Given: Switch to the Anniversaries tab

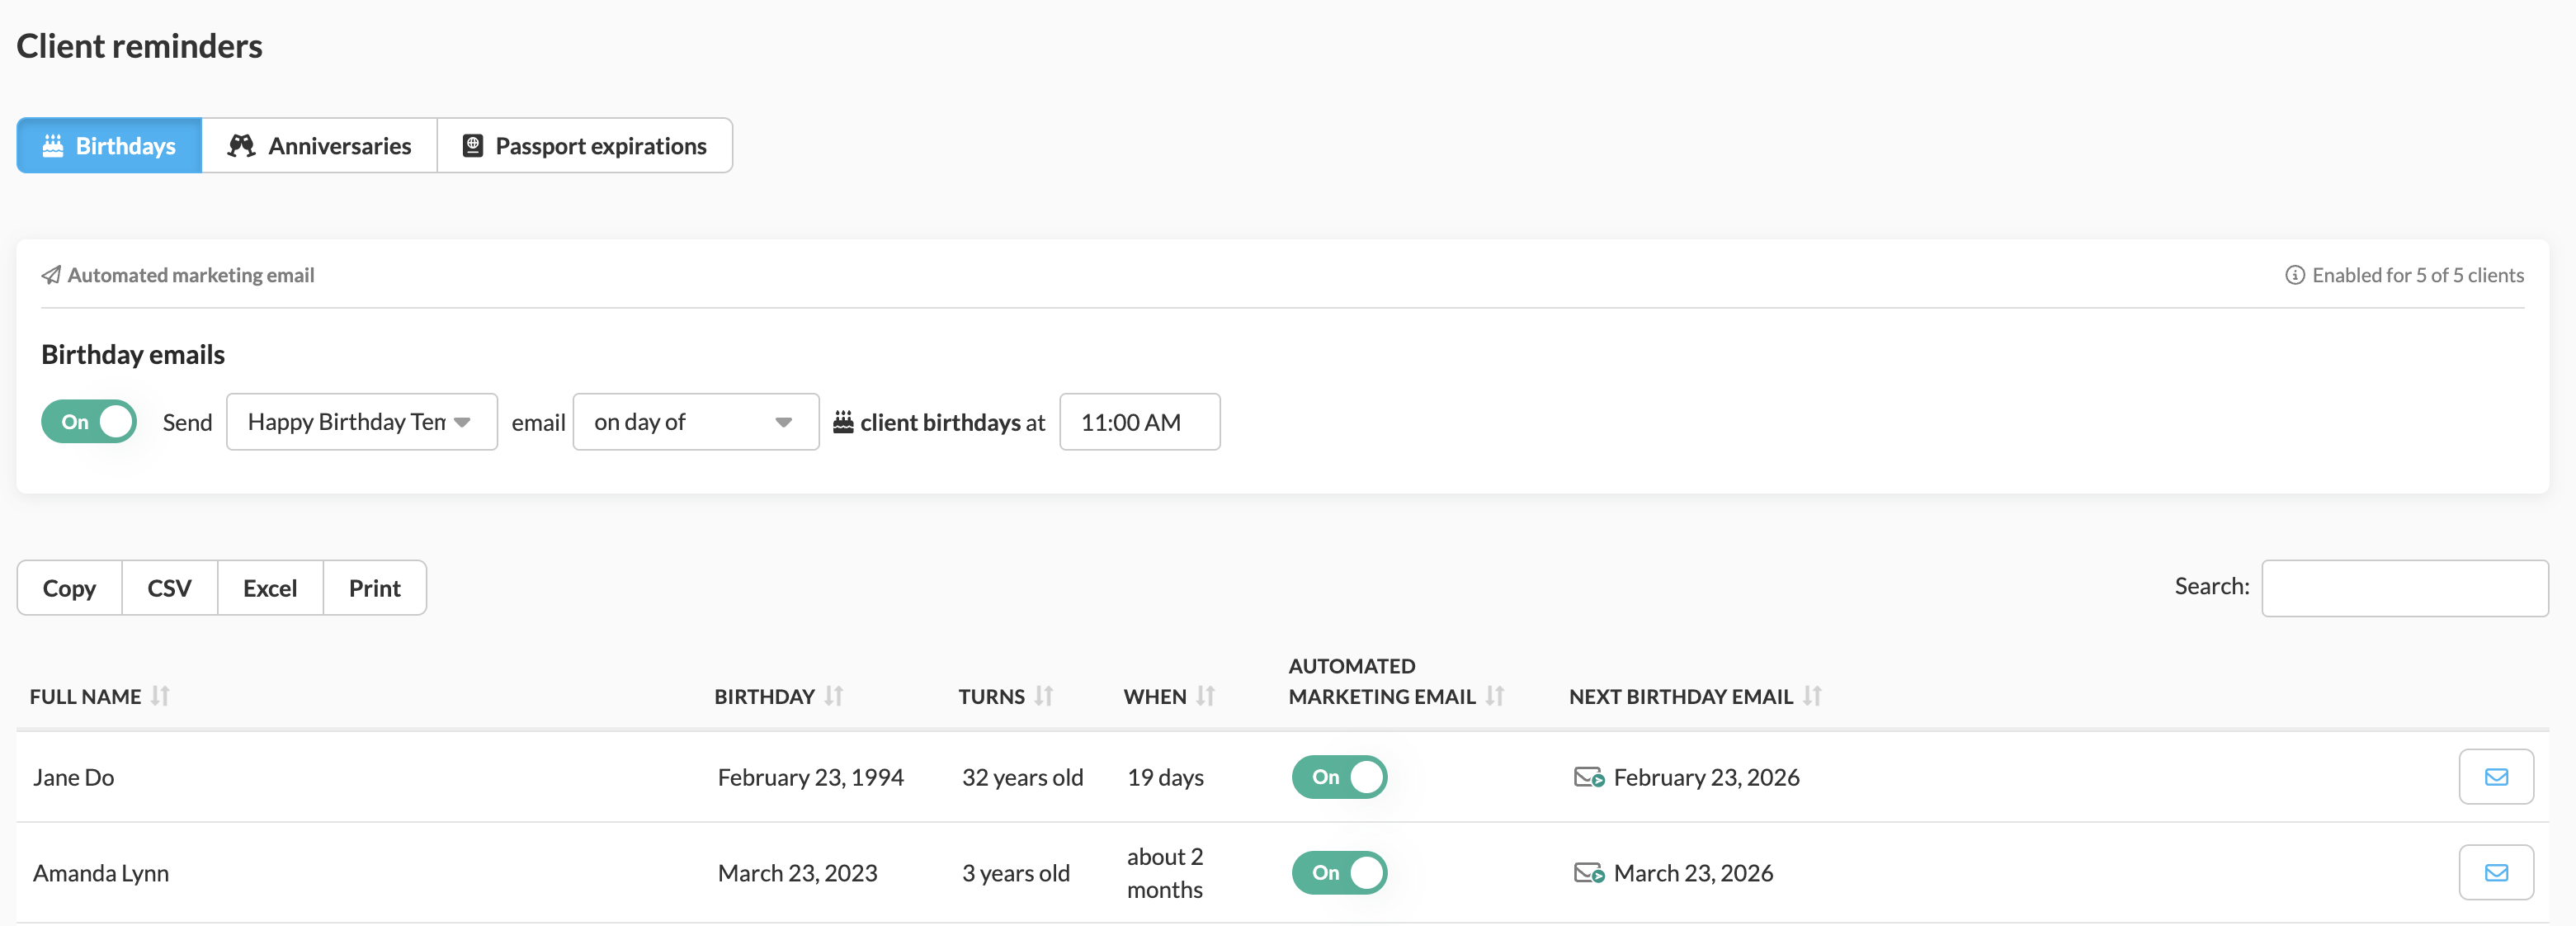Looking at the screenshot, I should click(319, 146).
